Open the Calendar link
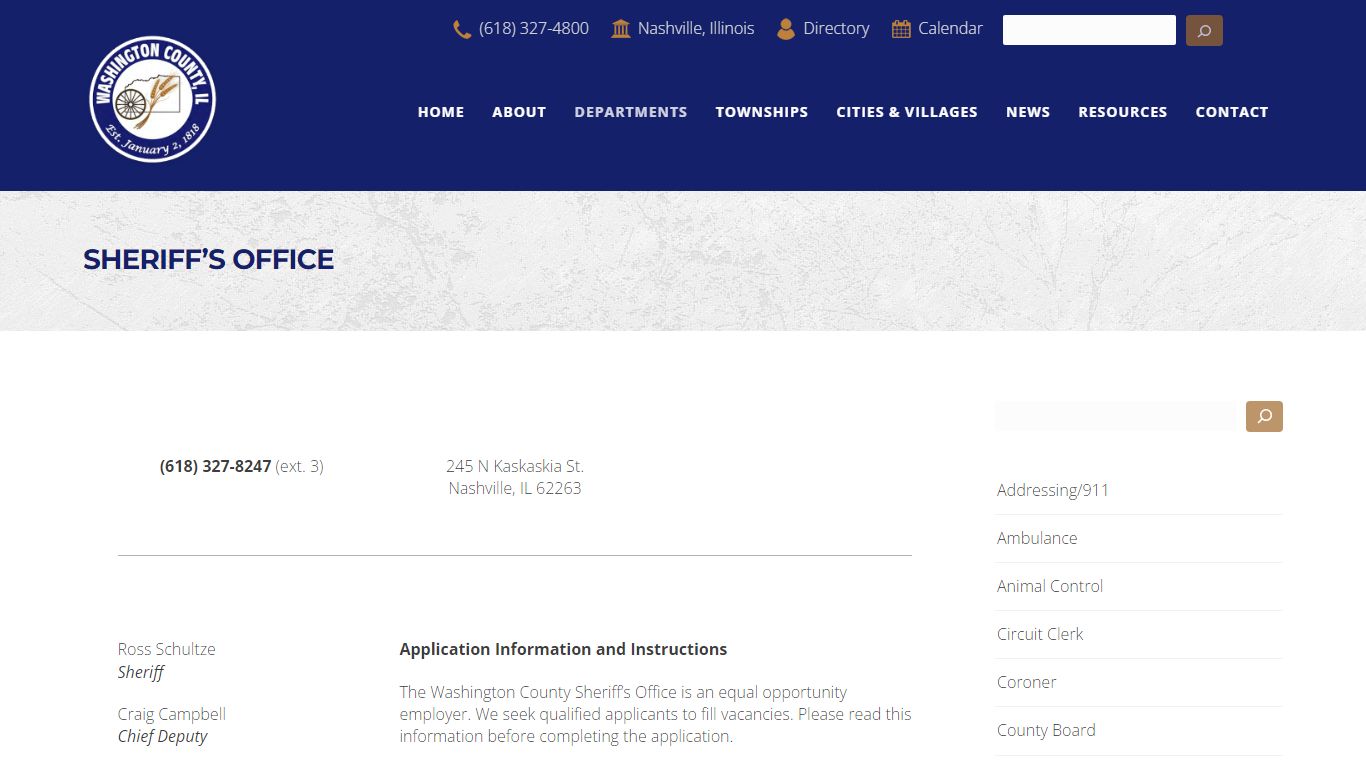 tap(950, 29)
